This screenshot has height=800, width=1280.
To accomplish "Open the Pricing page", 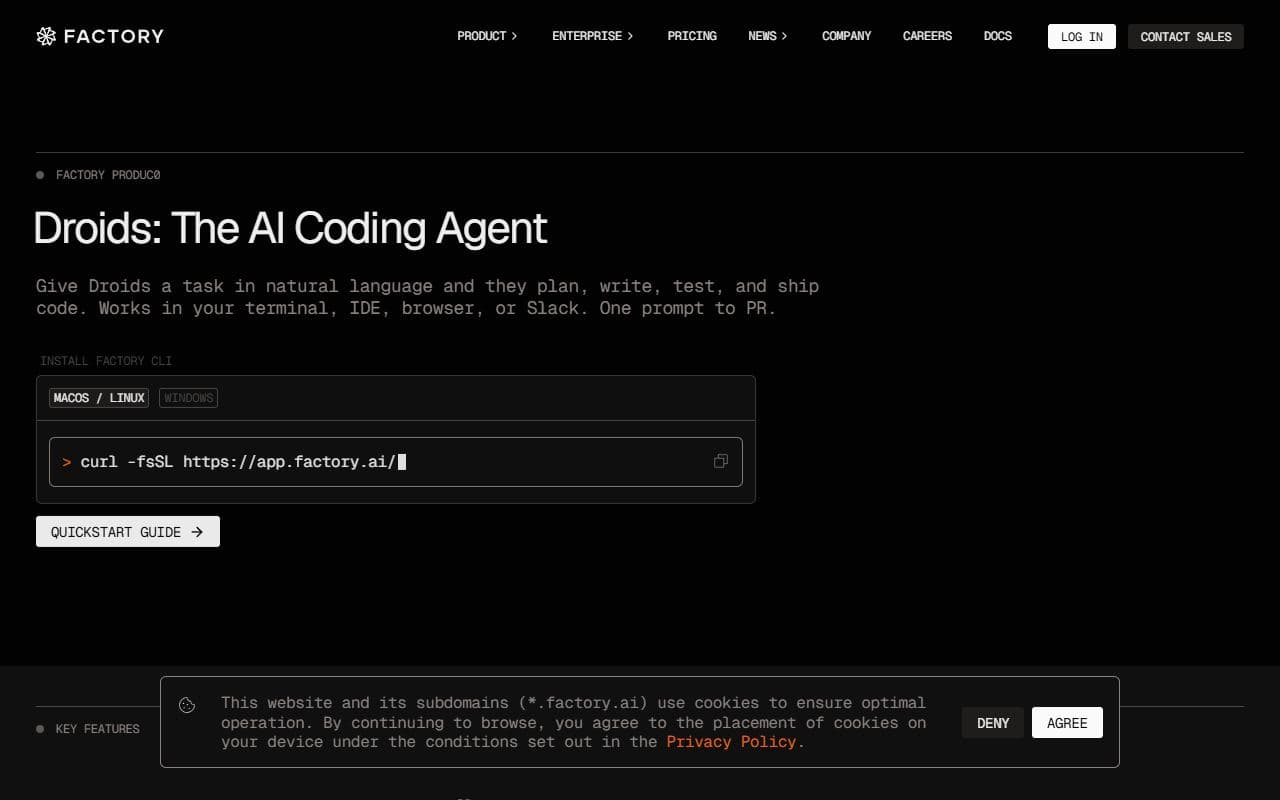I will click(x=692, y=36).
